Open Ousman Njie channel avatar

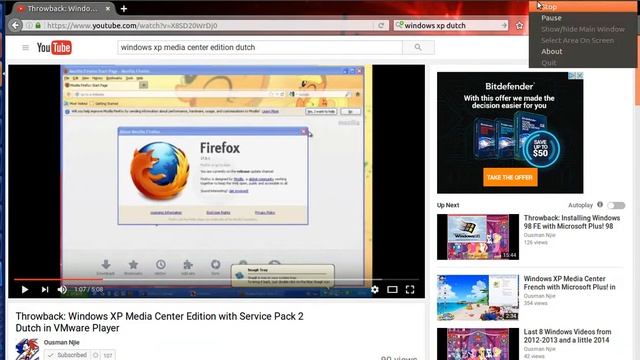pos(27,349)
